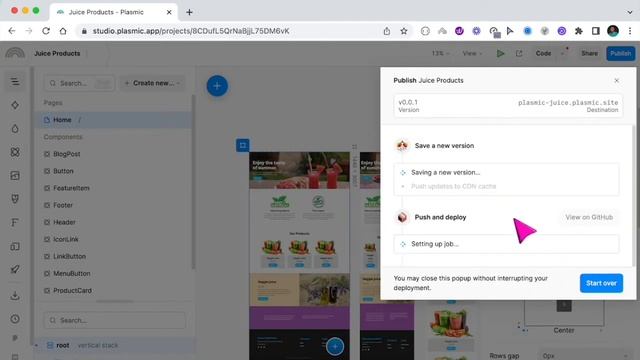Click the address bar URL

191,31
